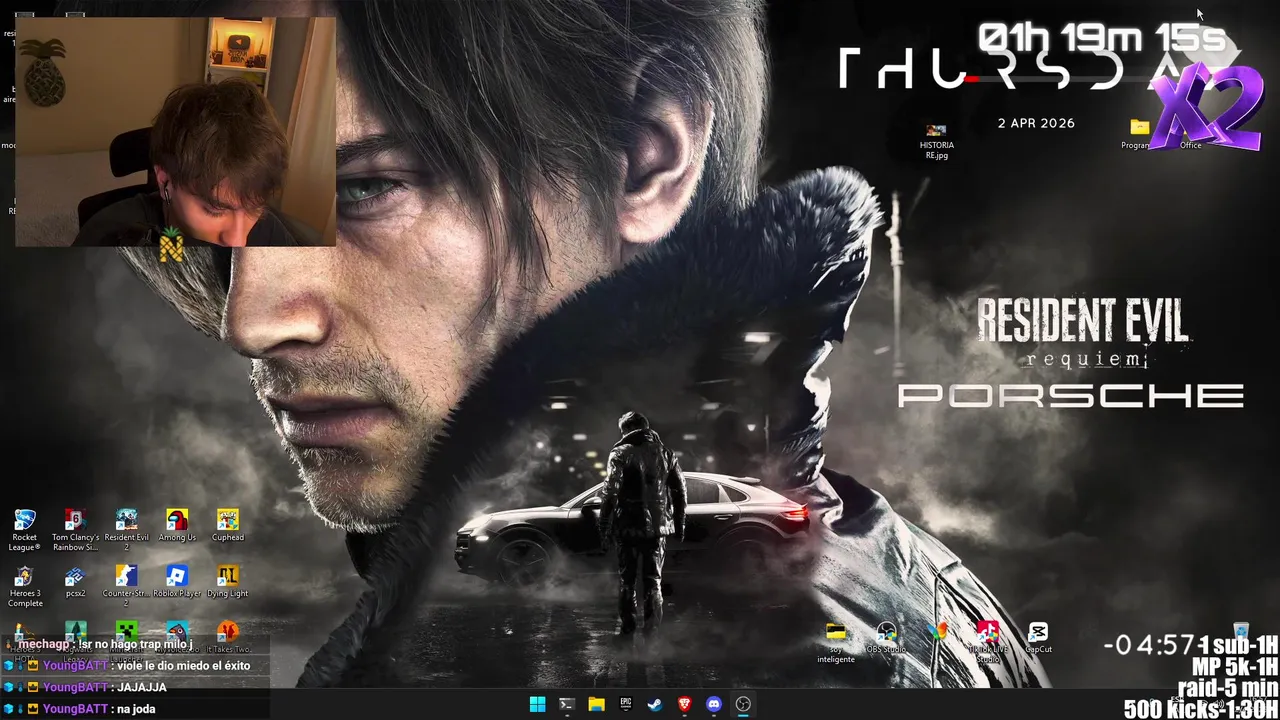Open the It Takes Two shortcut

coord(228,636)
